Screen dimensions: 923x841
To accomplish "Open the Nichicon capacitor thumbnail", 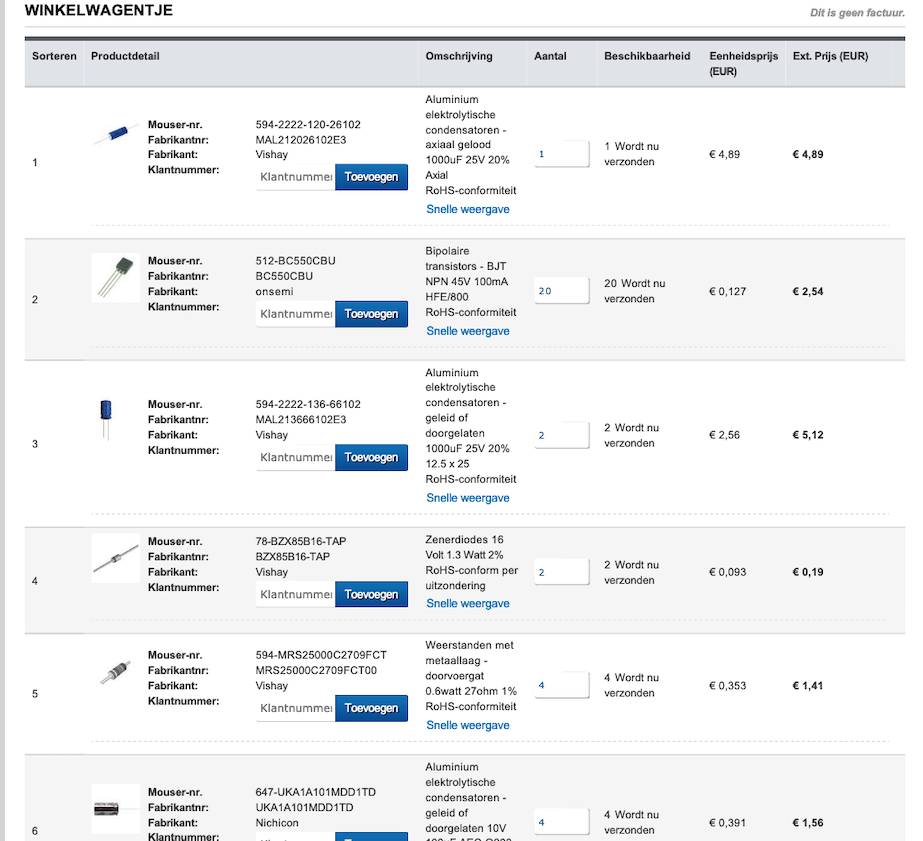I will click(x=115, y=808).
